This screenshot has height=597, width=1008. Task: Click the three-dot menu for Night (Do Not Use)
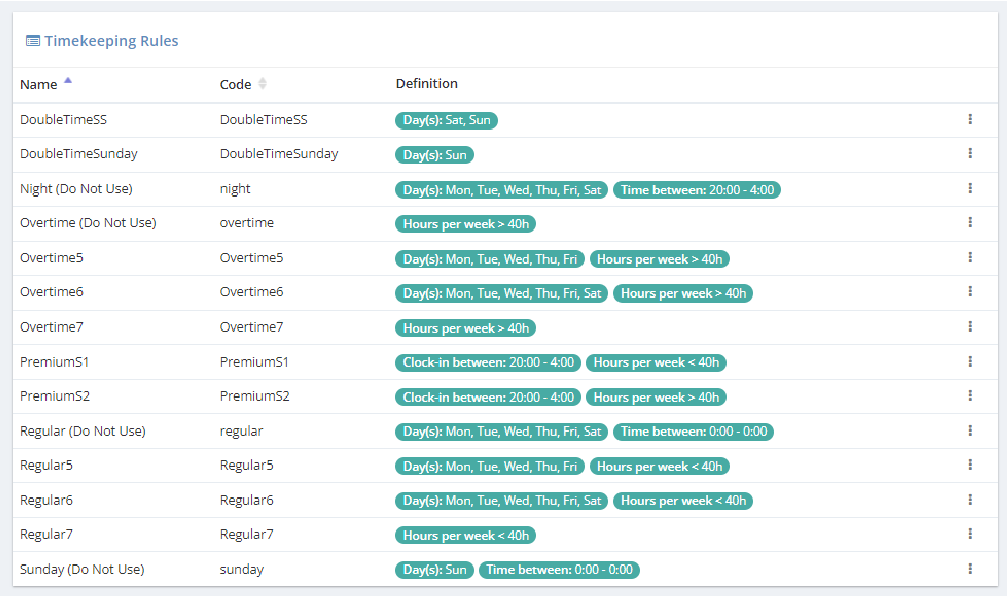[x=970, y=188]
